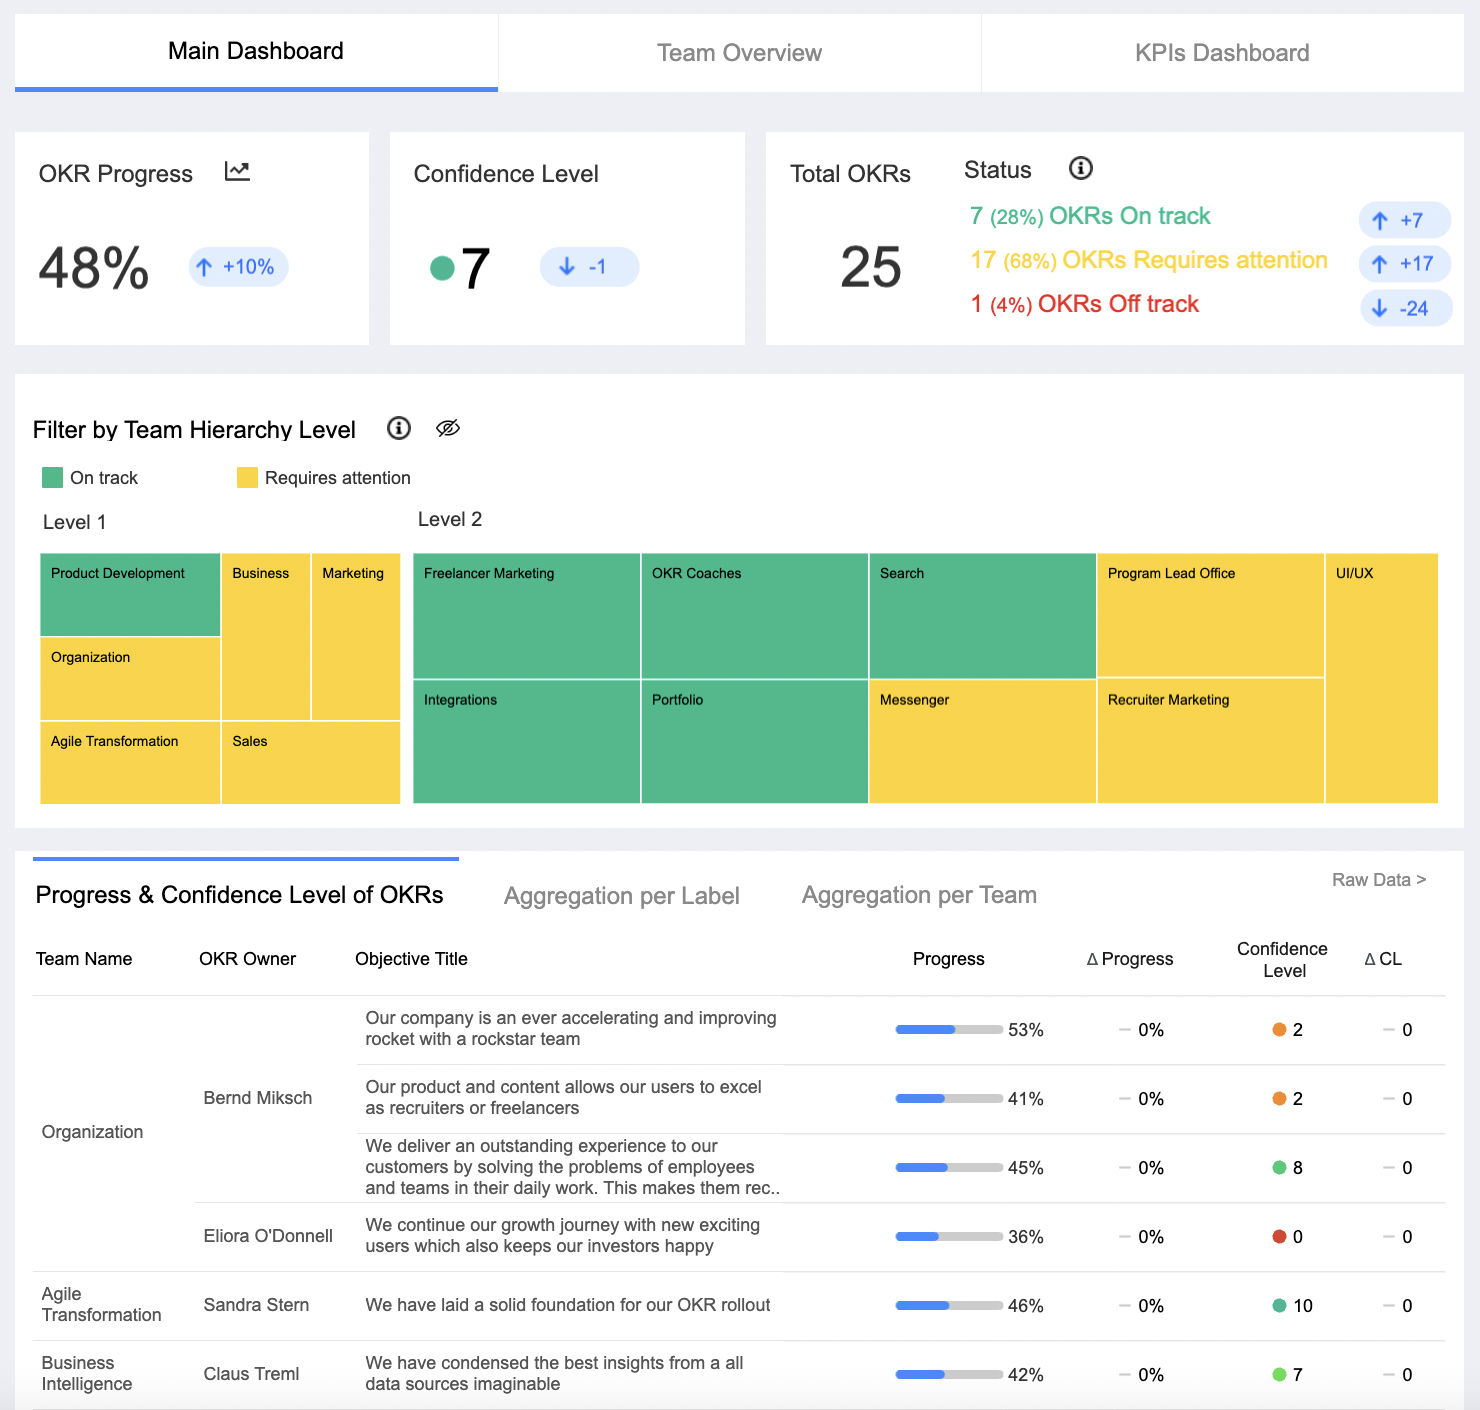Toggle the On track legend swatch
This screenshot has height=1410, width=1480.
click(x=53, y=478)
